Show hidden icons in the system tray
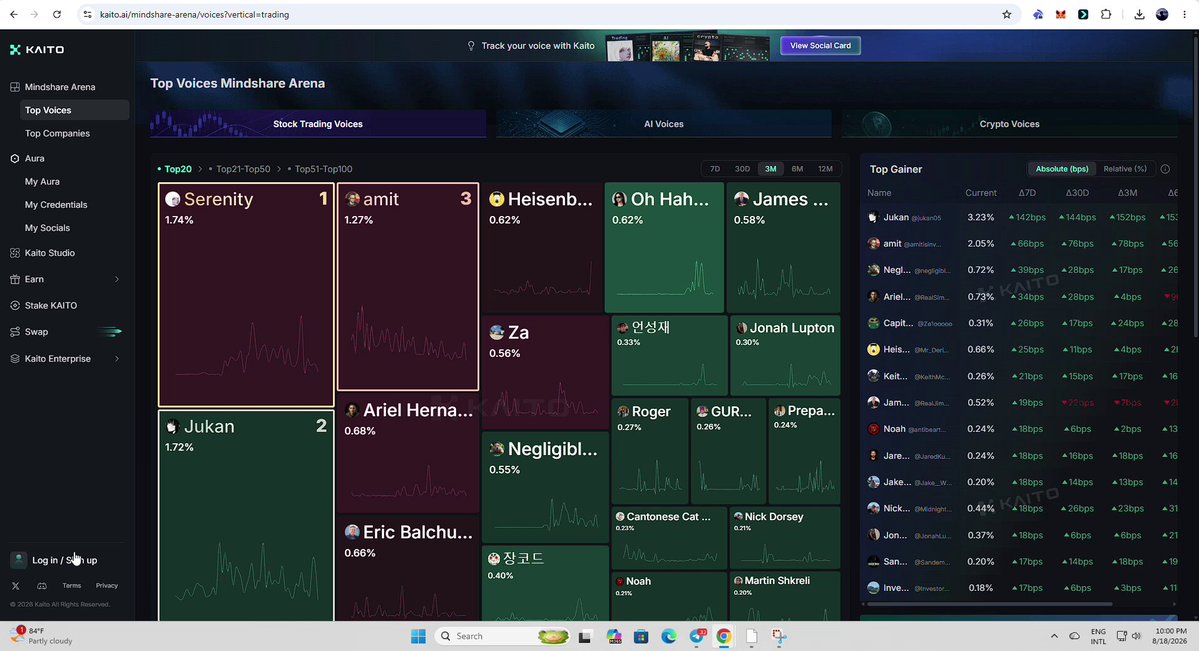 click(x=1054, y=636)
